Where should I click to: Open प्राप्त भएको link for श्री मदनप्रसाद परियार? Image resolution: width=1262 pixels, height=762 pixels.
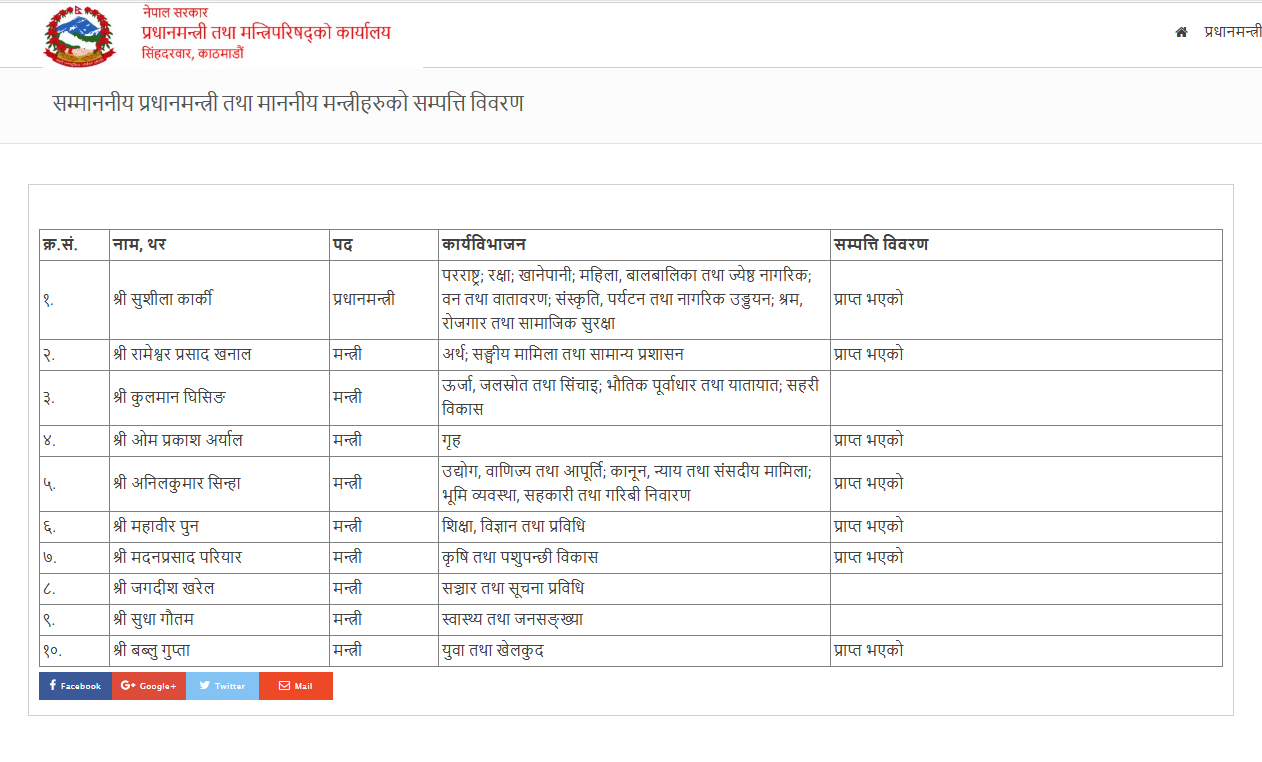click(x=869, y=558)
